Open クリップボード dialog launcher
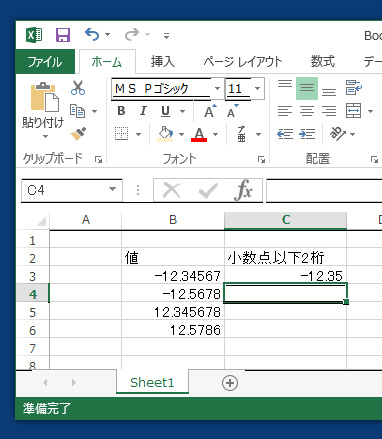 [x=98, y=160]
